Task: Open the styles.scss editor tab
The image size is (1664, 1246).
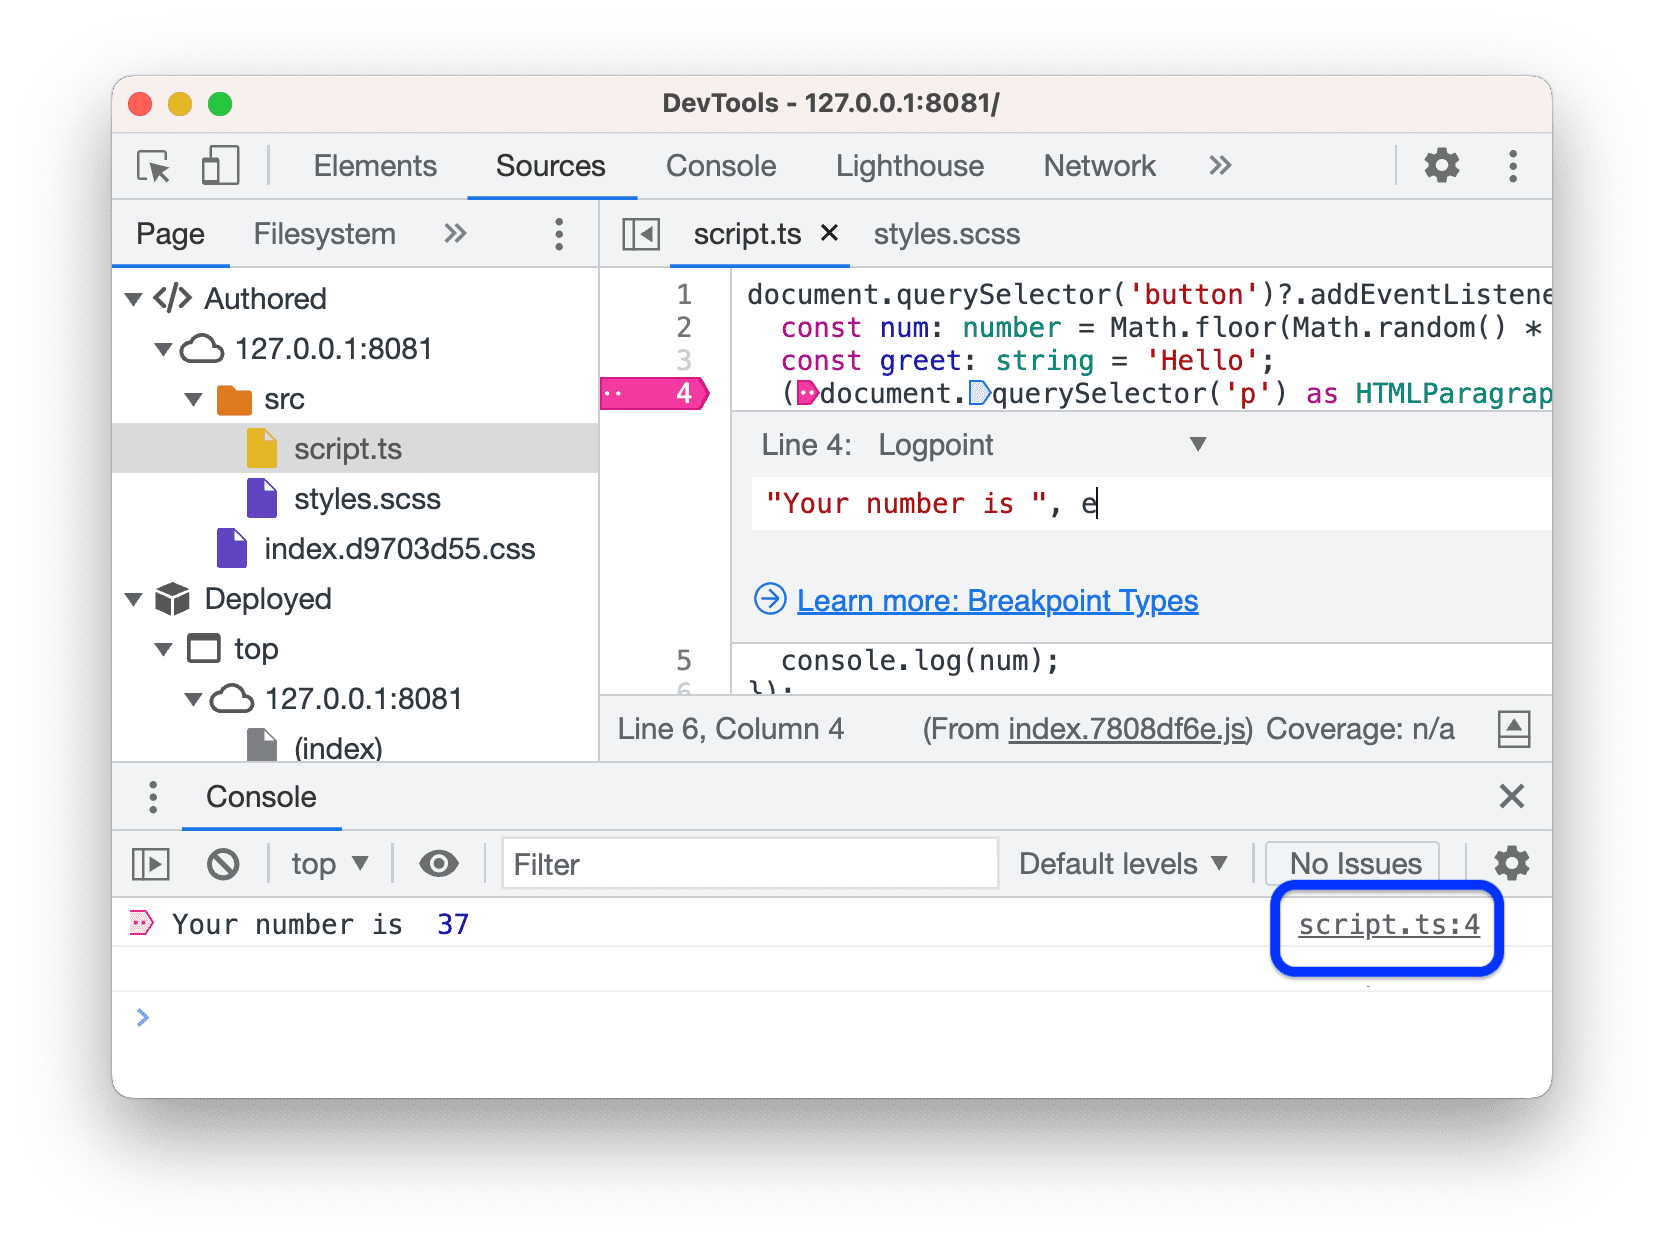Action: 946,233
